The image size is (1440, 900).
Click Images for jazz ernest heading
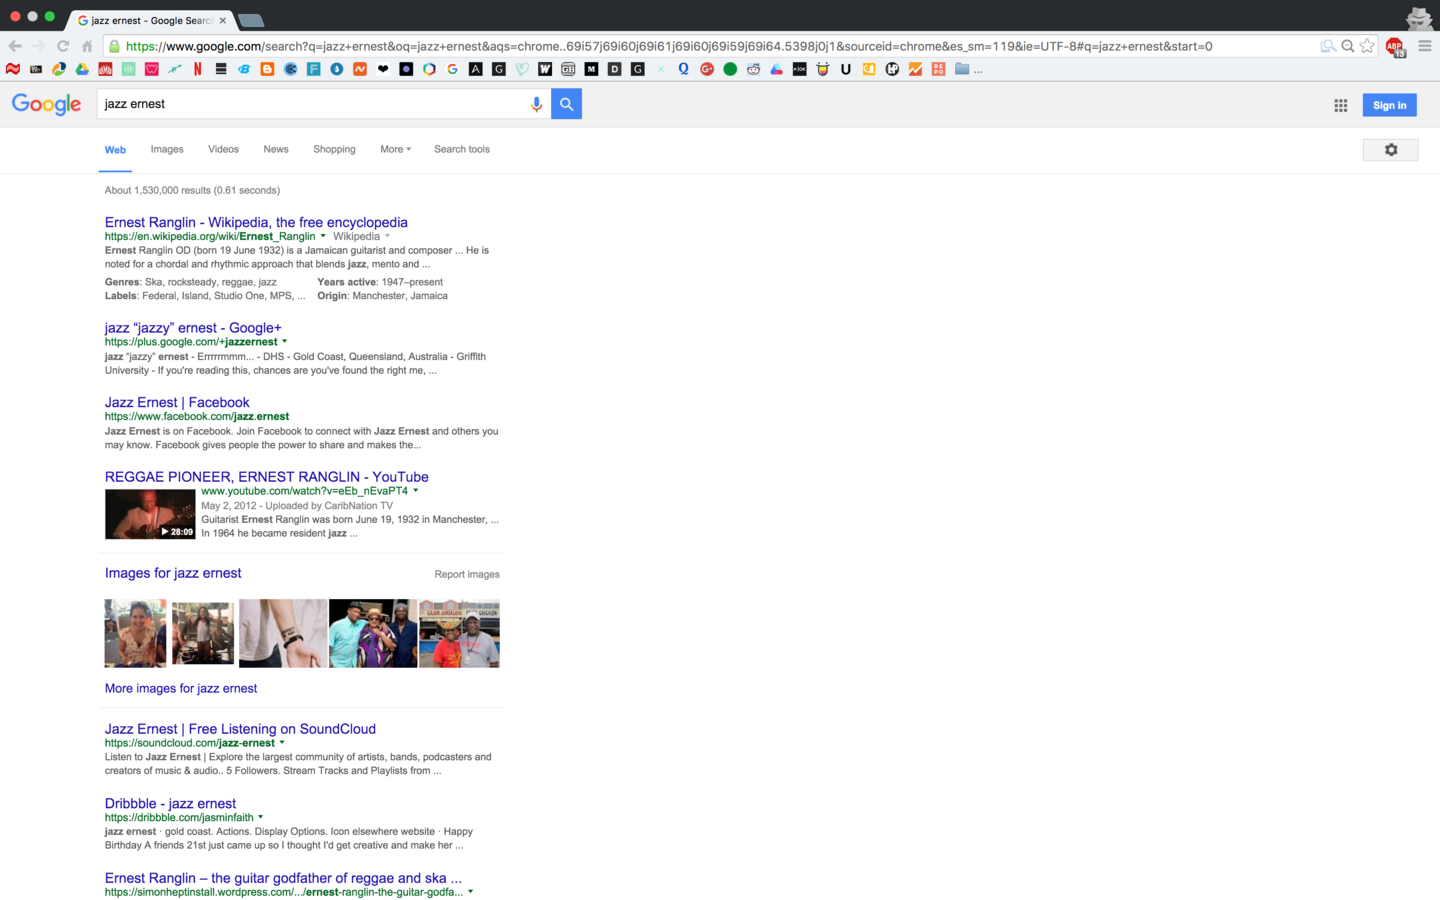(x=173, y=573)
